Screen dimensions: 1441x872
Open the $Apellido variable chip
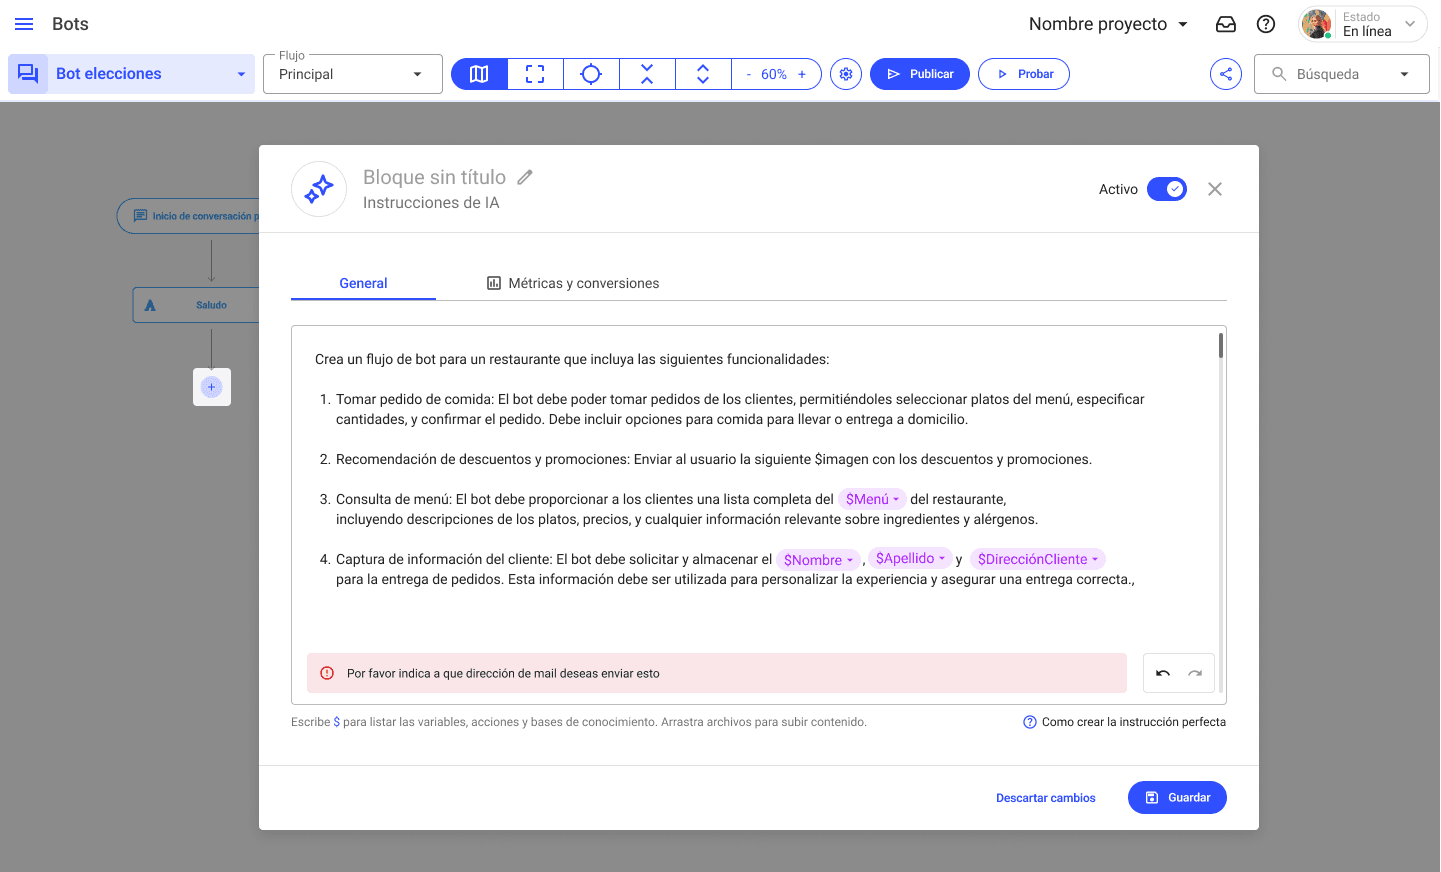(x=910, y=558)
